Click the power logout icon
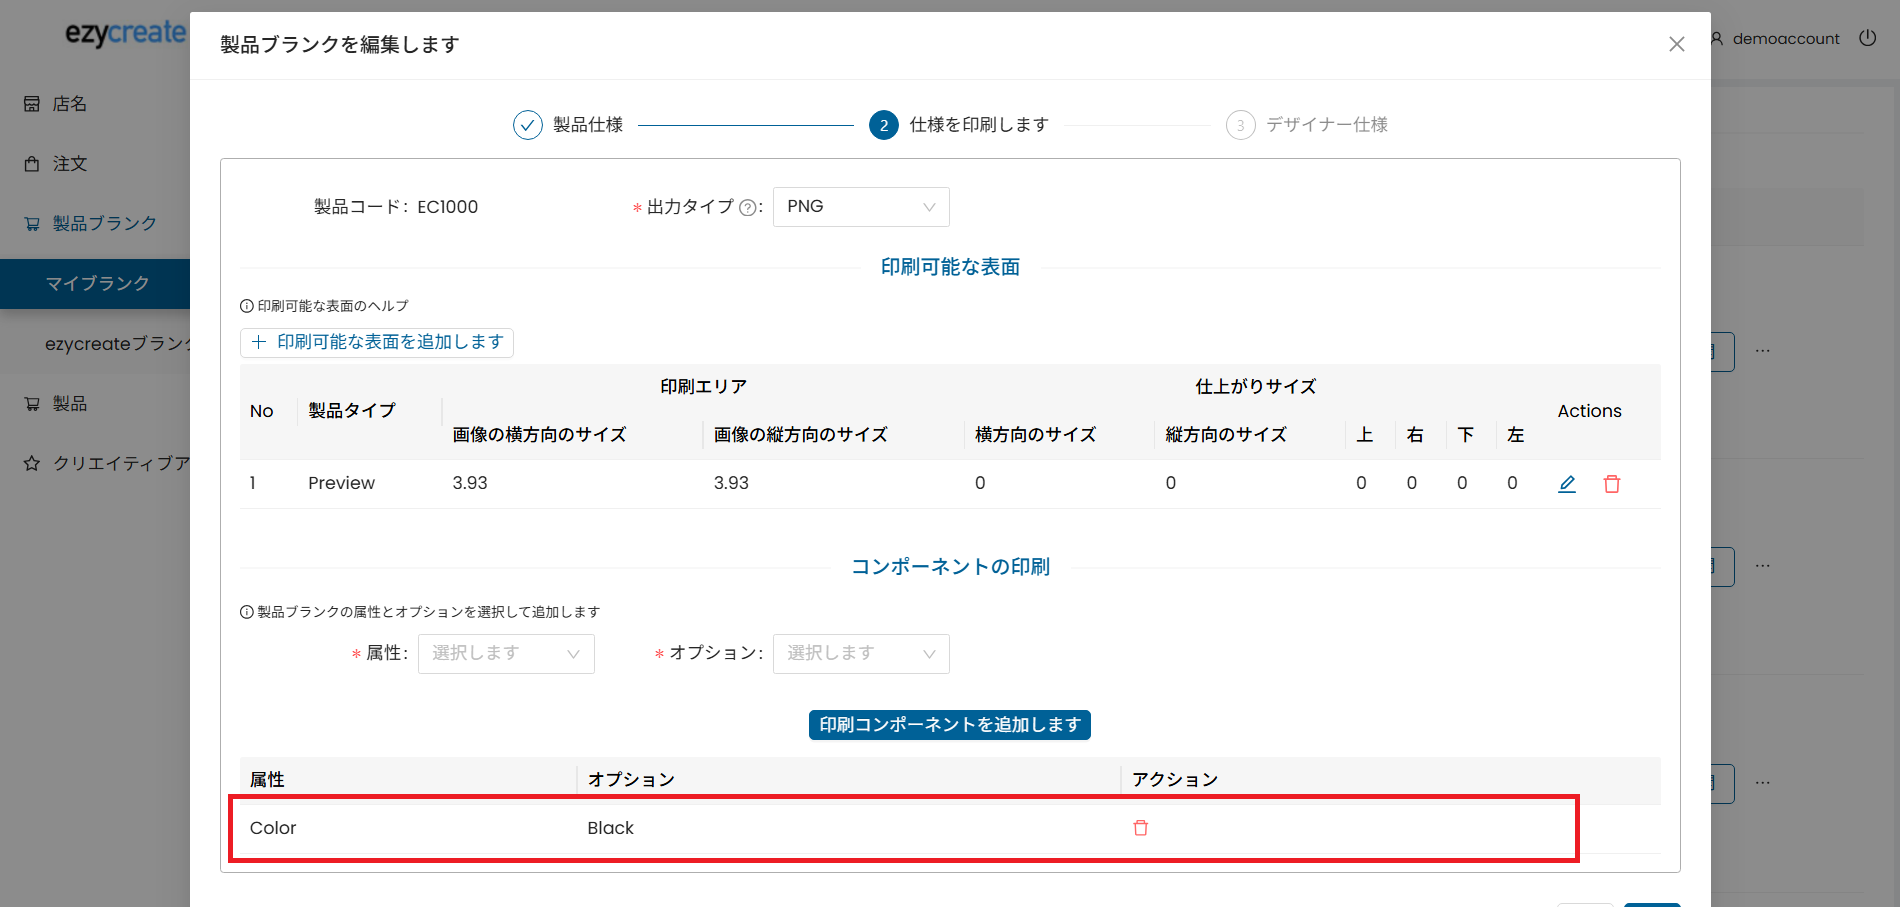The width and height of the screenshot is (1900, 907). [1867, 38]
